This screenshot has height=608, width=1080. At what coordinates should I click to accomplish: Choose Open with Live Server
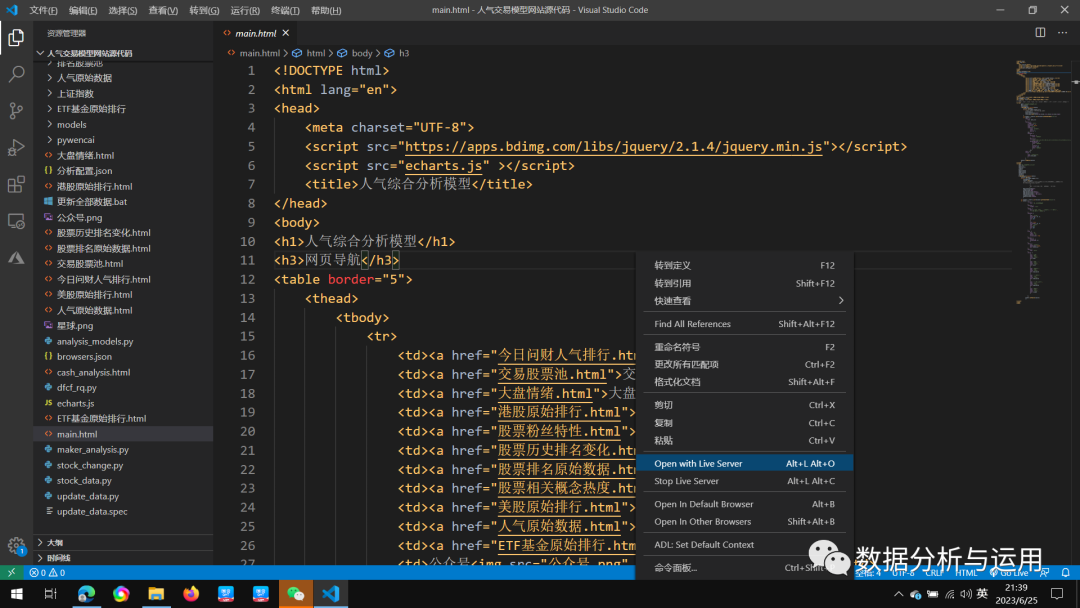(x=744, y=463)
